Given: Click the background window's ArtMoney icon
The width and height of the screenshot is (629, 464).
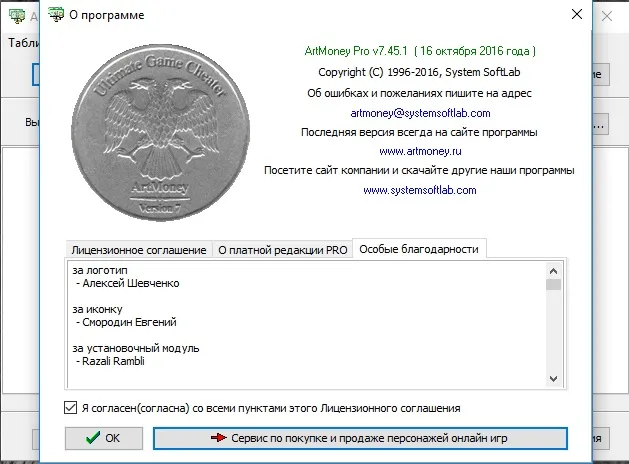Looking at the screenshot, I should [x=17, y=16].
